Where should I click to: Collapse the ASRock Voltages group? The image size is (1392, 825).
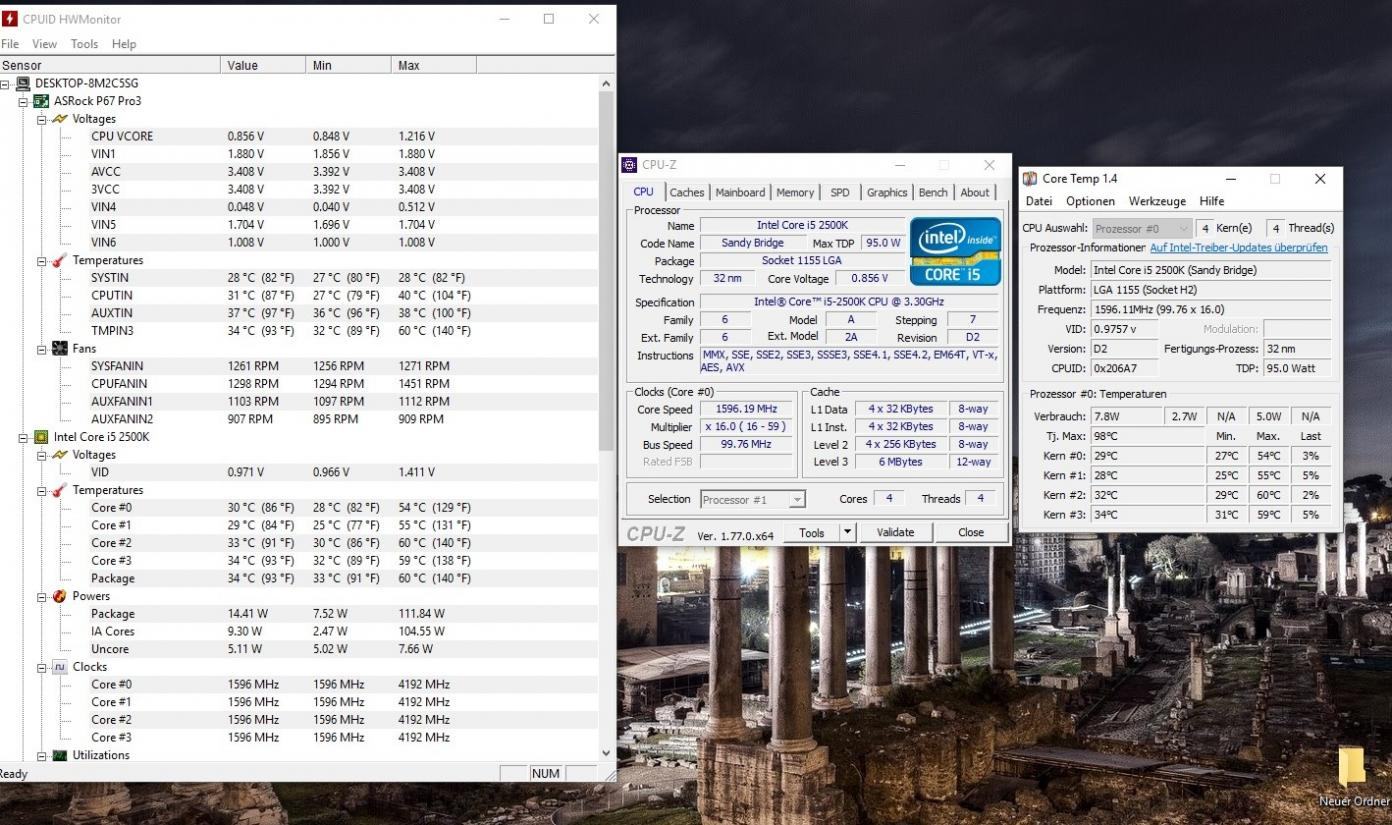click(42, 119)
